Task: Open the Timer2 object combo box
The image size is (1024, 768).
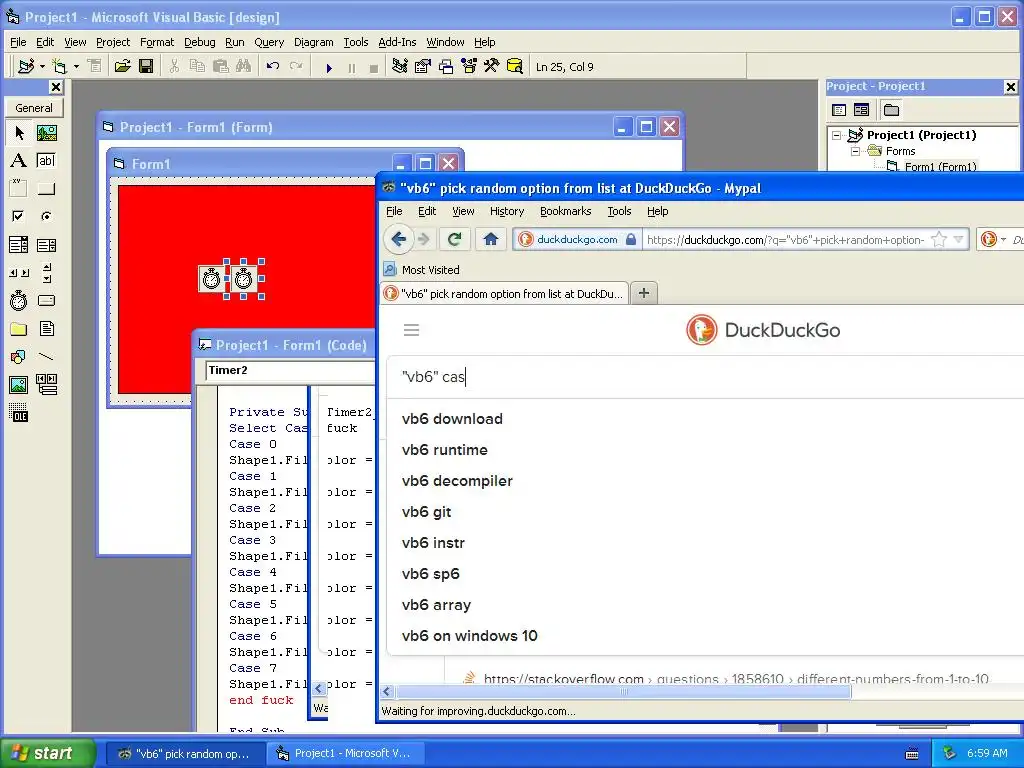Action: click(290, 370)
